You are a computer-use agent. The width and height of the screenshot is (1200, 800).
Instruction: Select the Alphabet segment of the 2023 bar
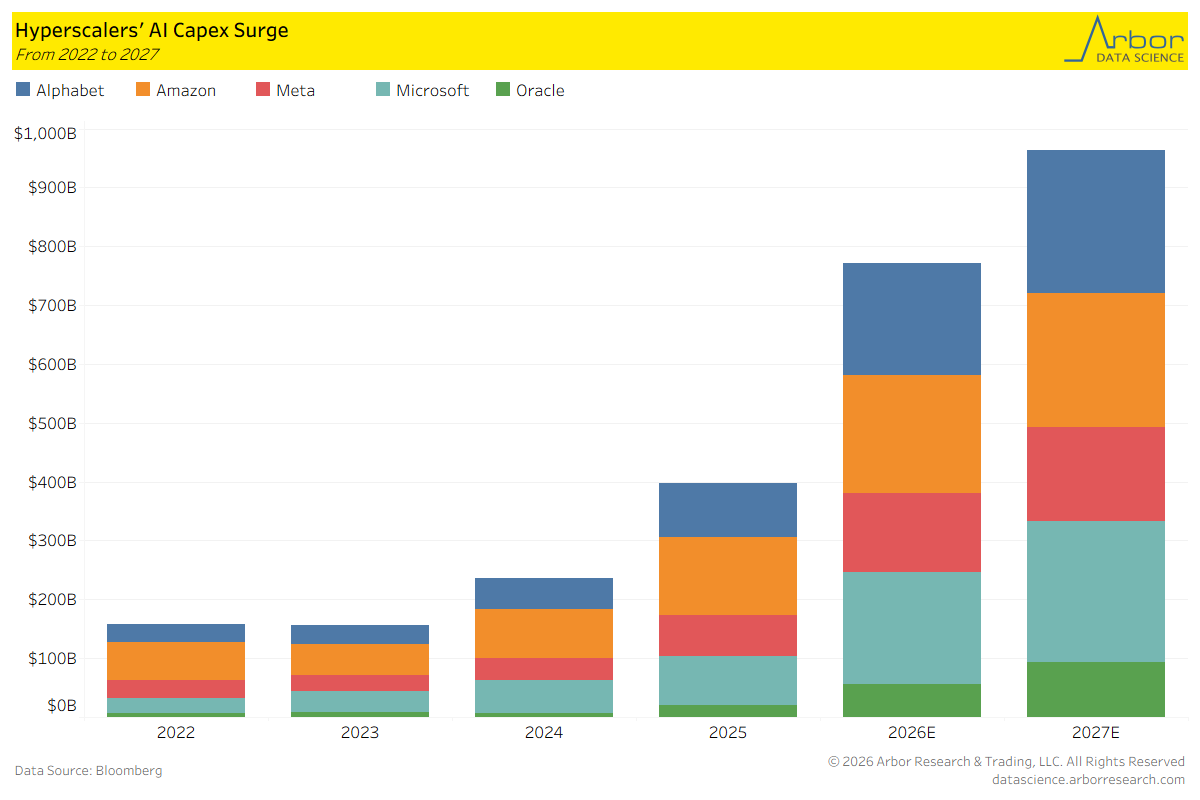click(x=360, y=634)
